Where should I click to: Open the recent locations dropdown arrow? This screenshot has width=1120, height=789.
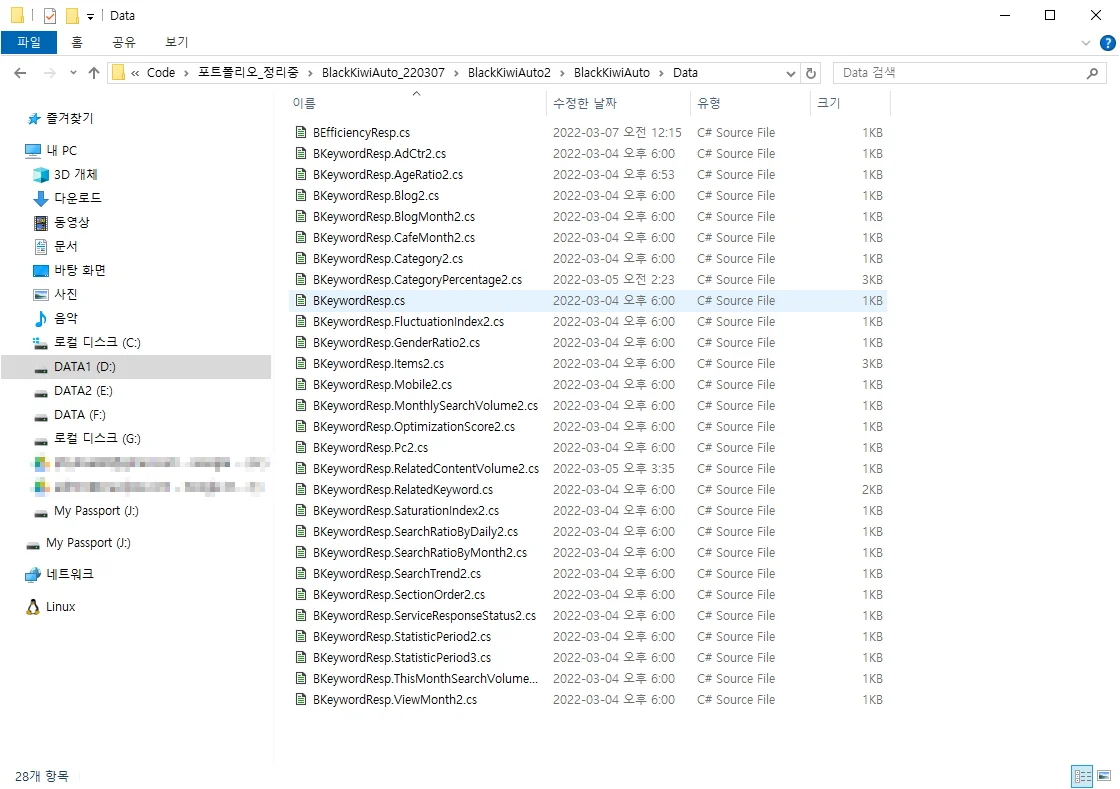pyautogui.click(x=73, y=73)
